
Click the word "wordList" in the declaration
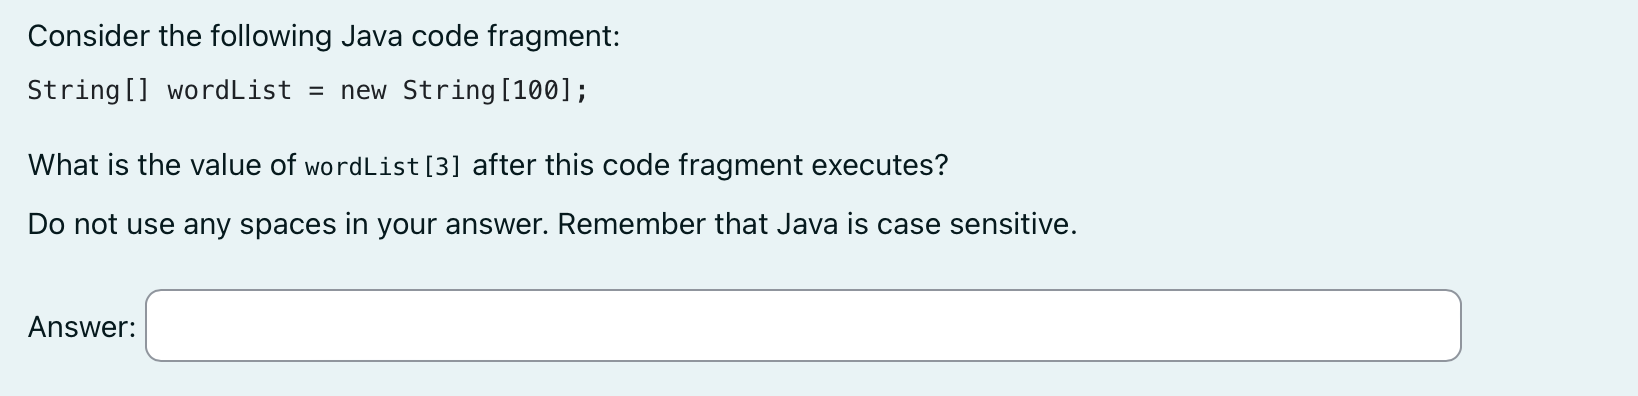[x=230, y=90]
